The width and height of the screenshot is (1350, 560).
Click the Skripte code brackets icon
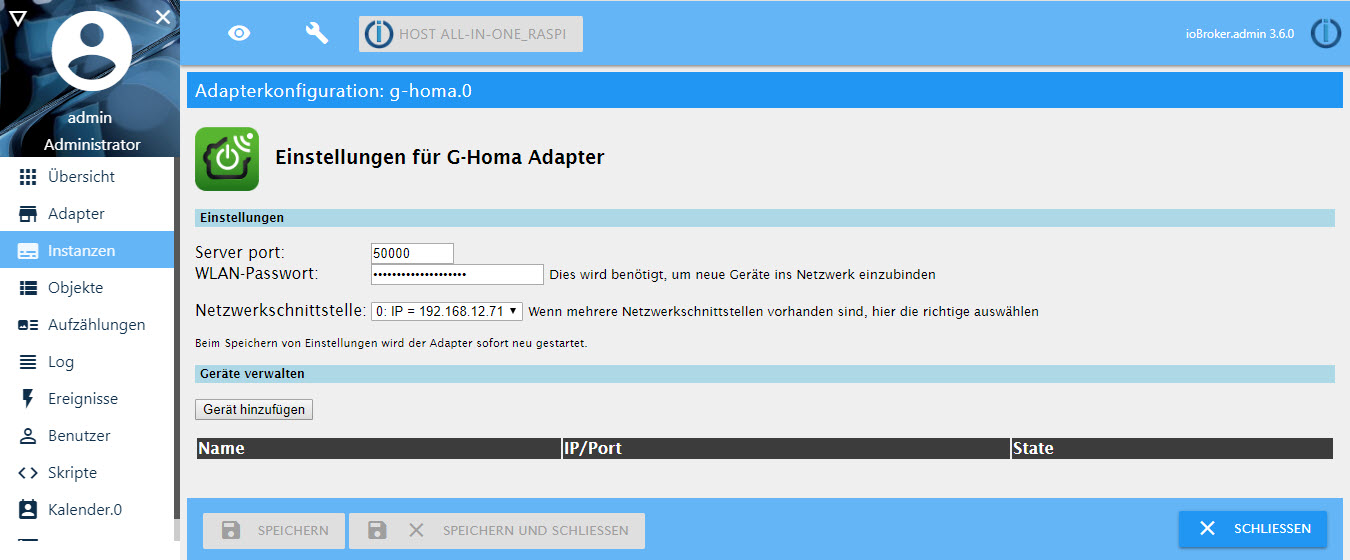coord(28,473)
